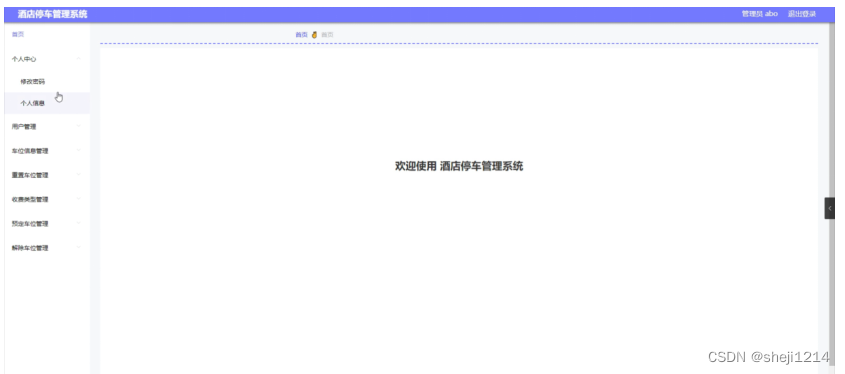Expand the 用户管理 menu
This screenshot has height=374, width=845.
click(x=47, y=127)
